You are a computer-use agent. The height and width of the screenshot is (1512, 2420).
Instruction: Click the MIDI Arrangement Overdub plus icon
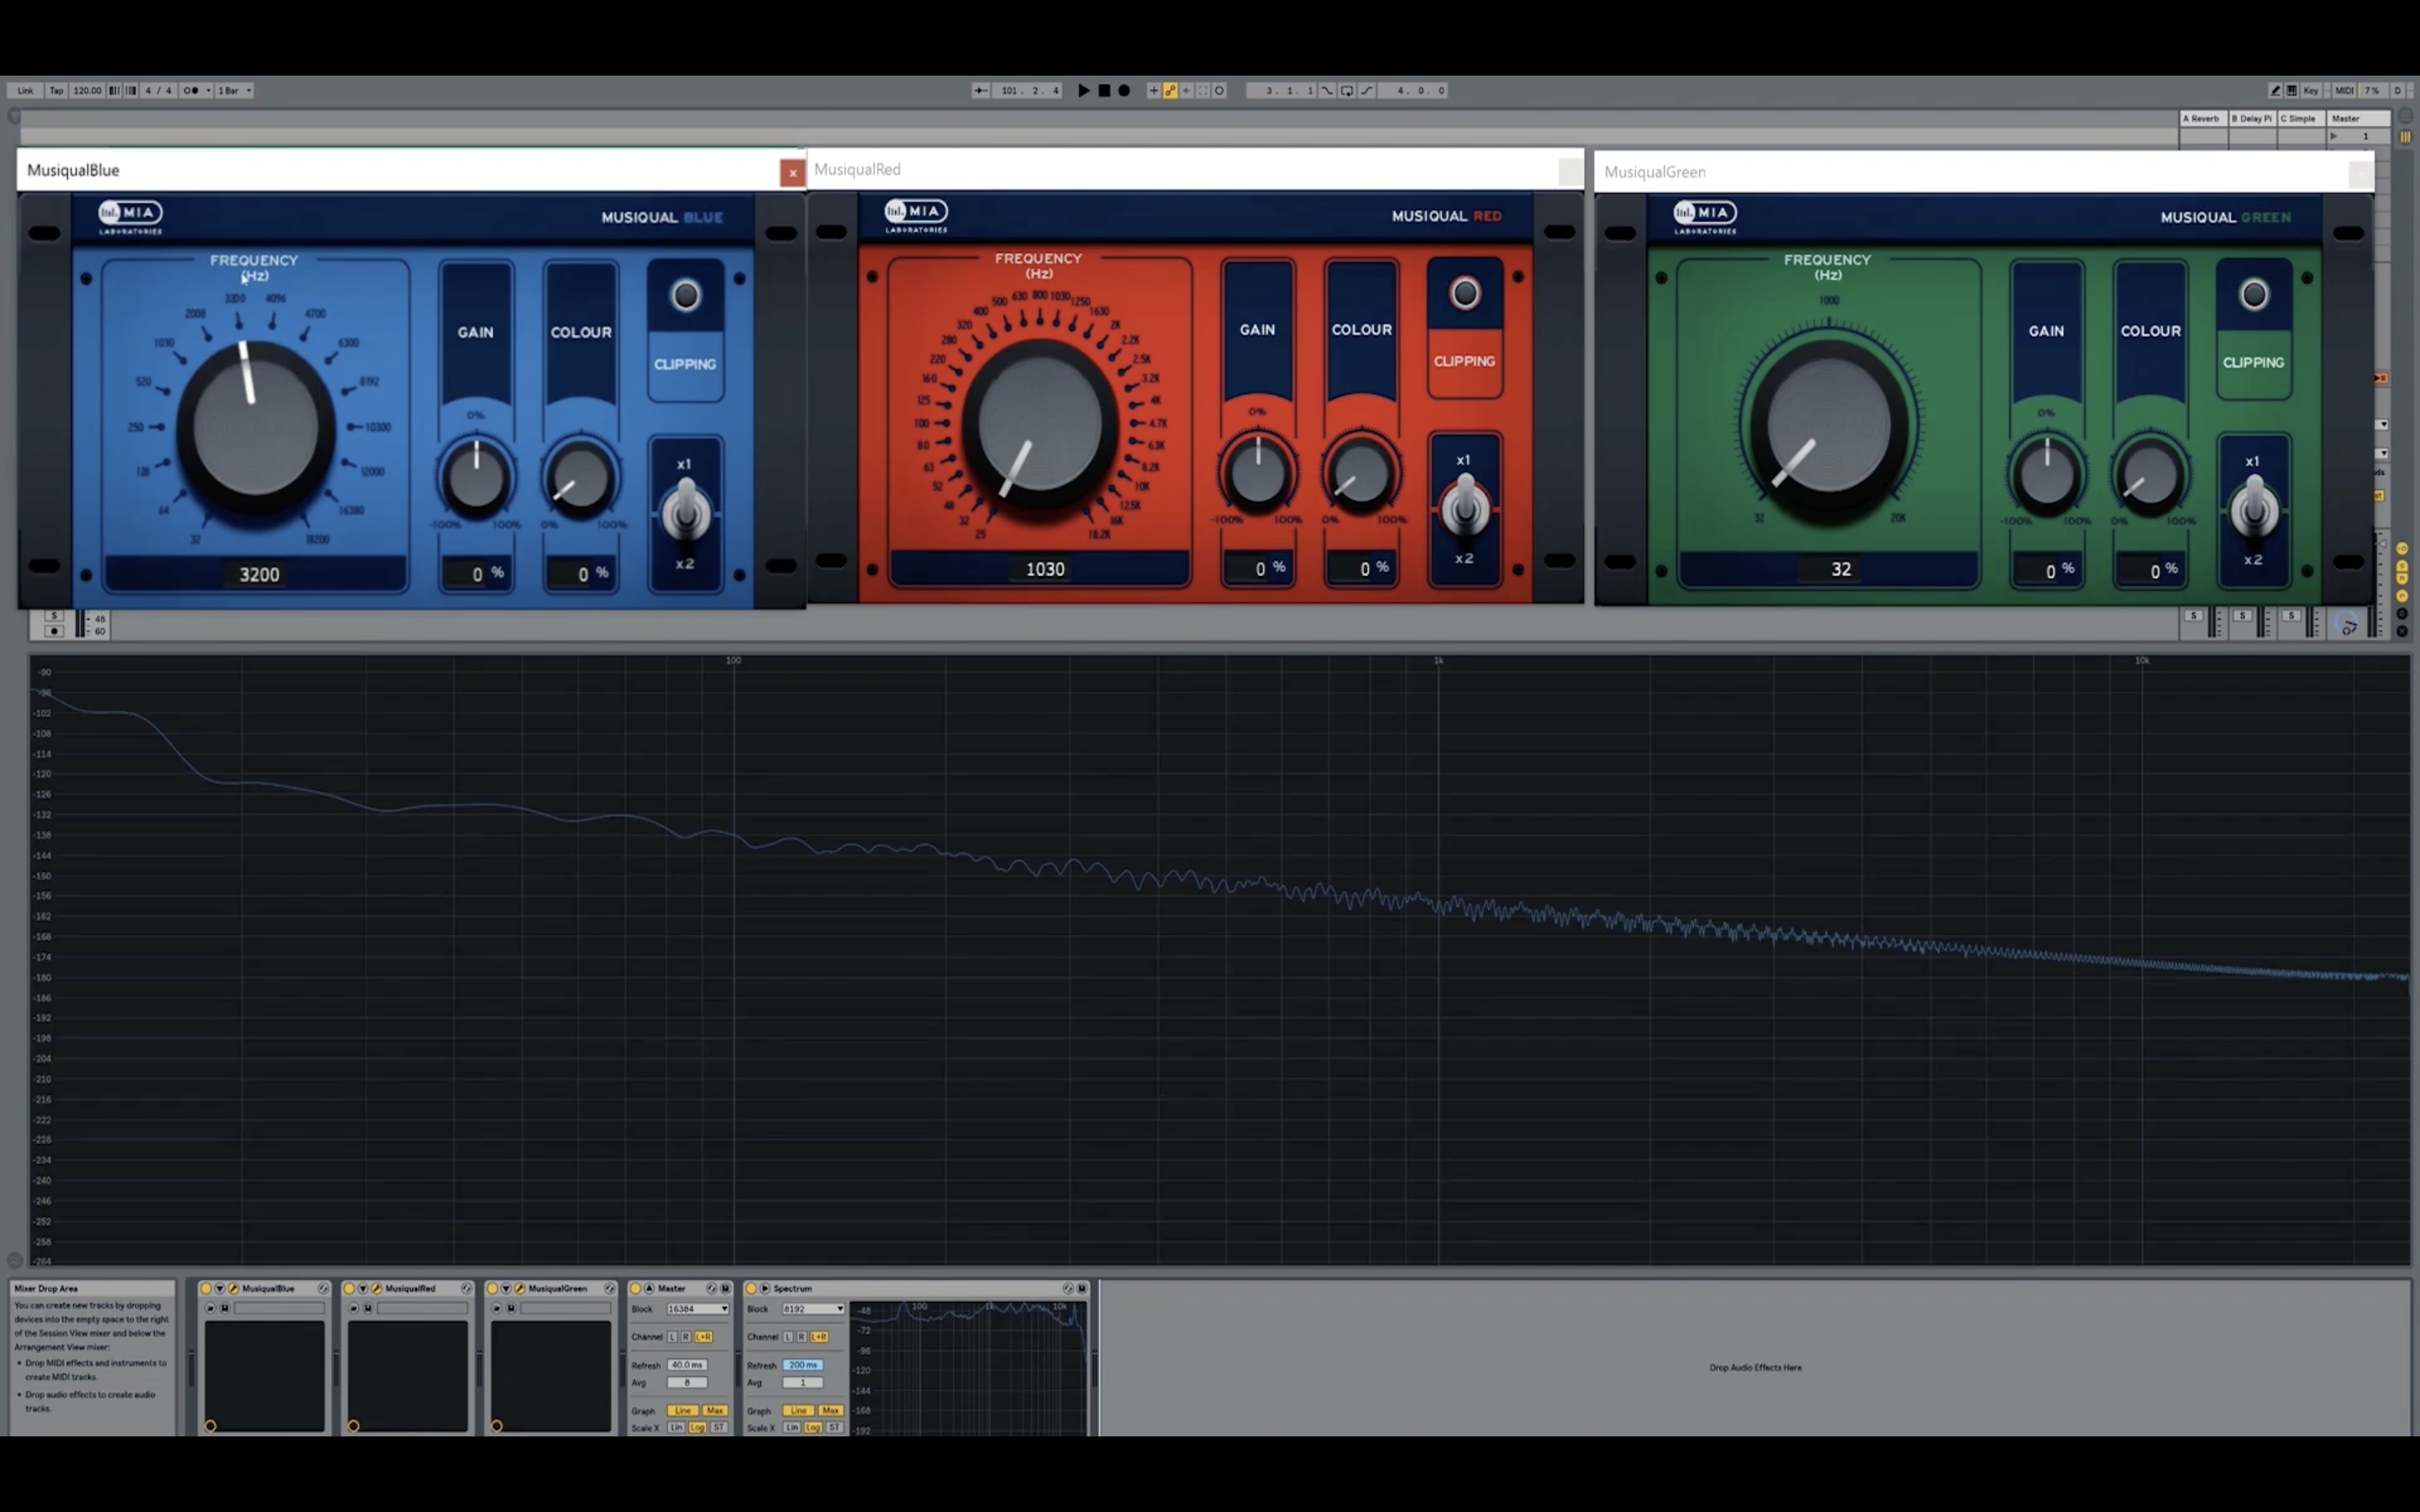tap(1154, 90)
